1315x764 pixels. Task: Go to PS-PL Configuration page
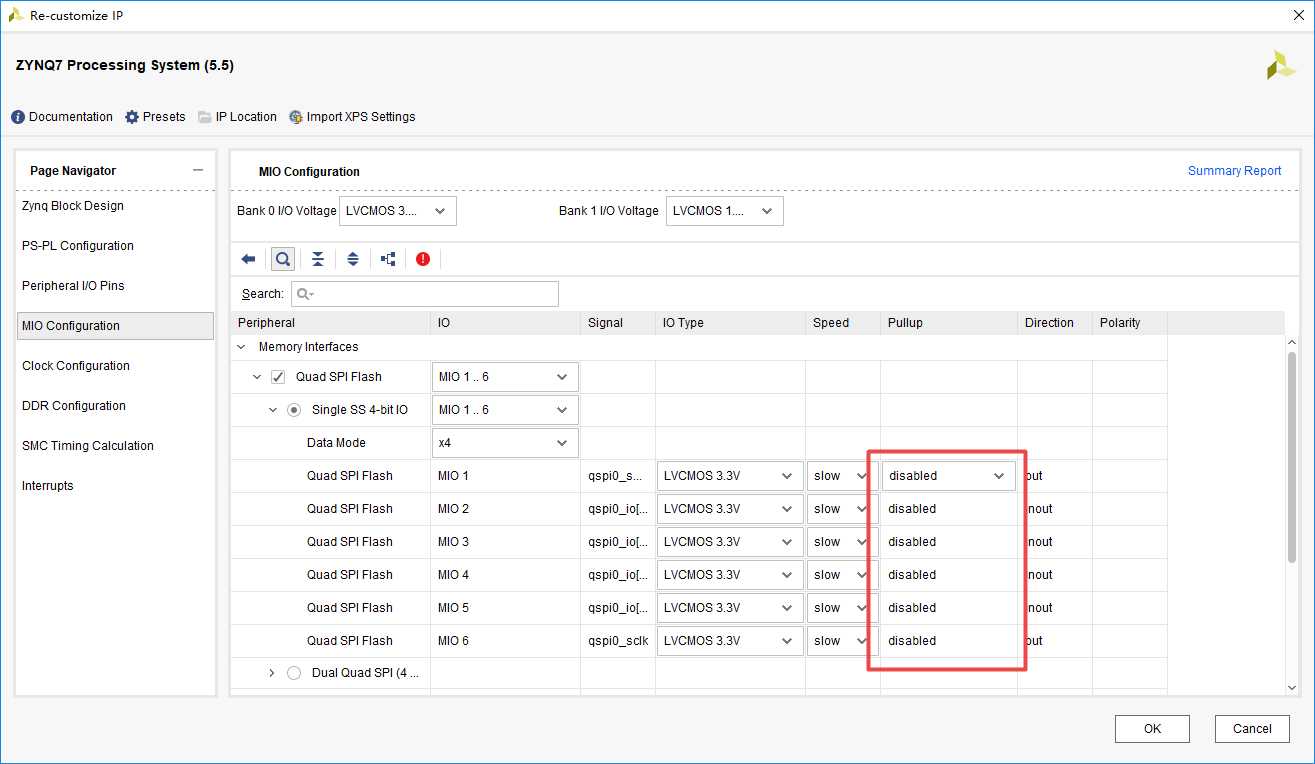tap(78, 246)
